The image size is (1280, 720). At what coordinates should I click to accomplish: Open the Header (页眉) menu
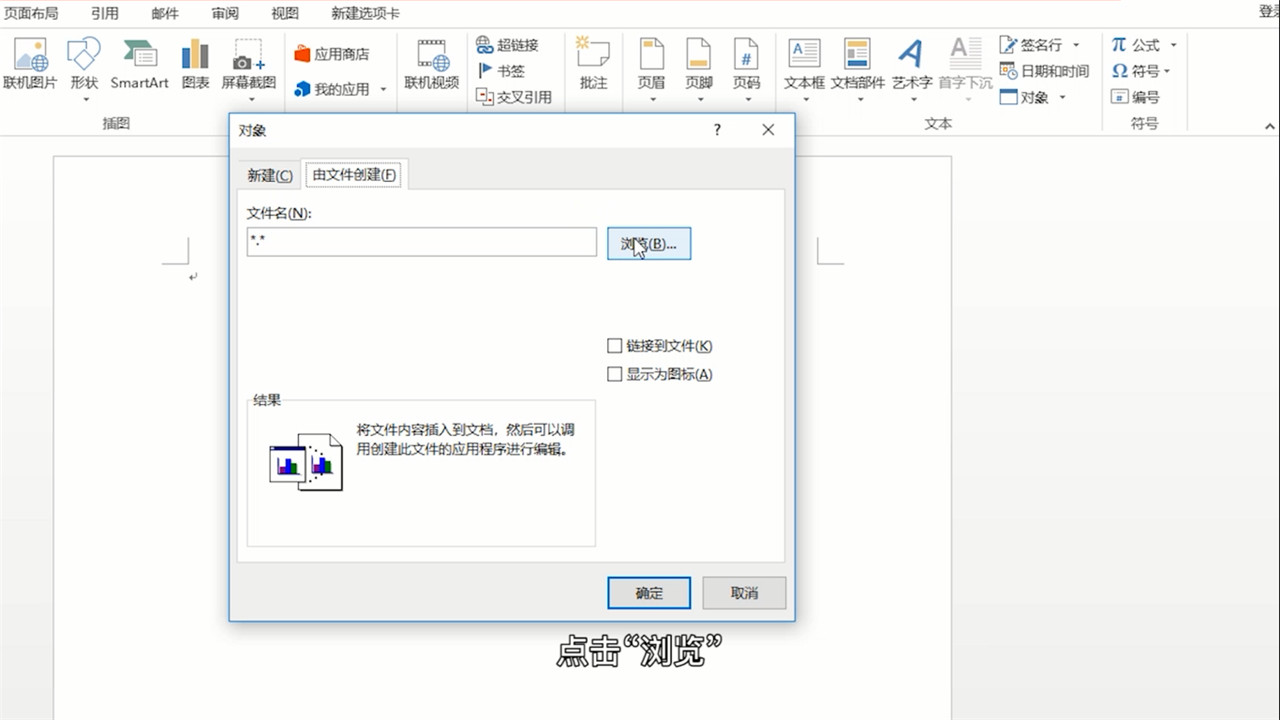(651, 64)
